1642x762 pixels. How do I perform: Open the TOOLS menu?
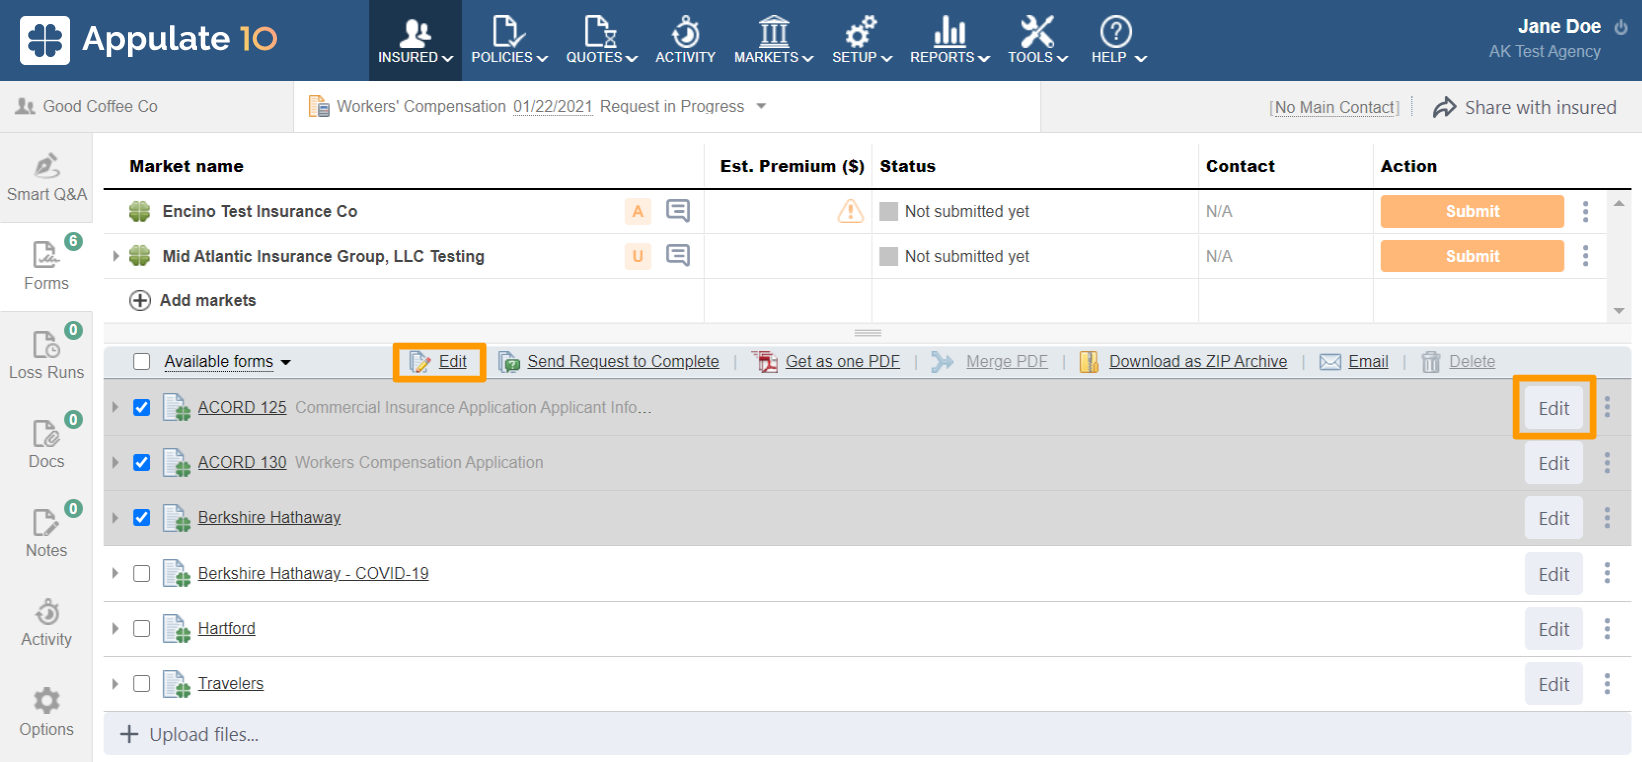(x=1037, y=40)
